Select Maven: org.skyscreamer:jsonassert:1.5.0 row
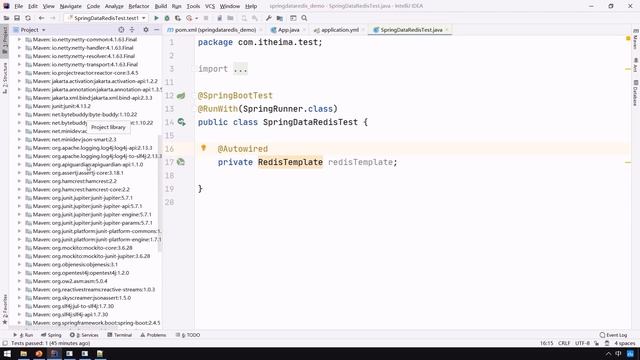The image size is (640, 360). (x=86, y=298)
